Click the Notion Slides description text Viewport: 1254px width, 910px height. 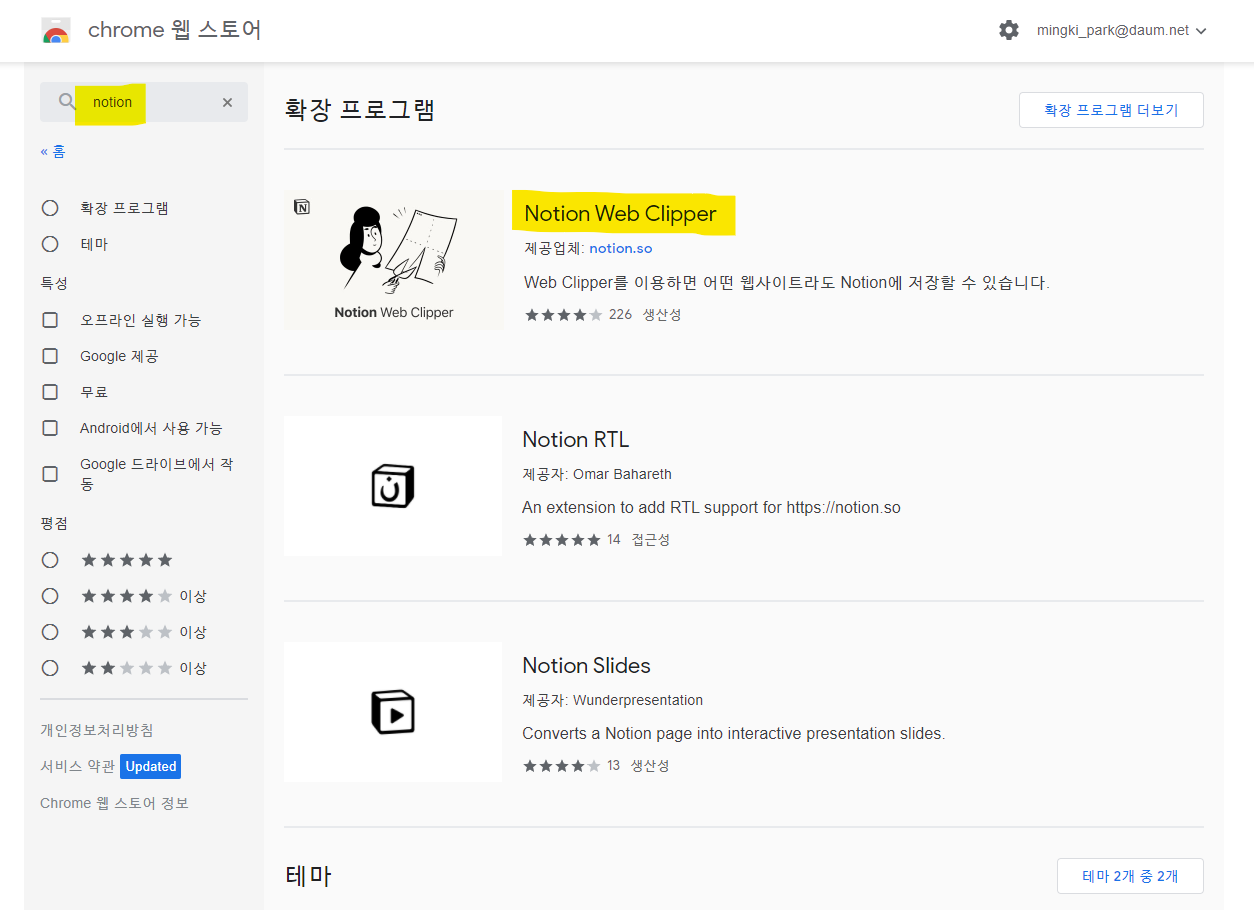[733, 734]
